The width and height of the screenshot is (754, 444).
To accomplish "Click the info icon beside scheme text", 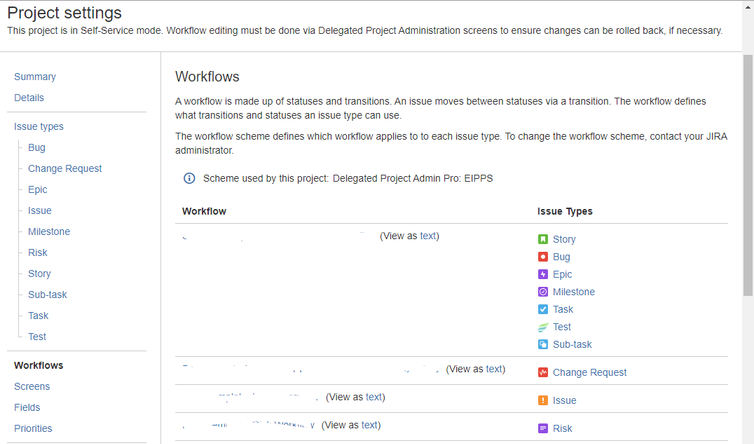I will (x=189, y=178).
